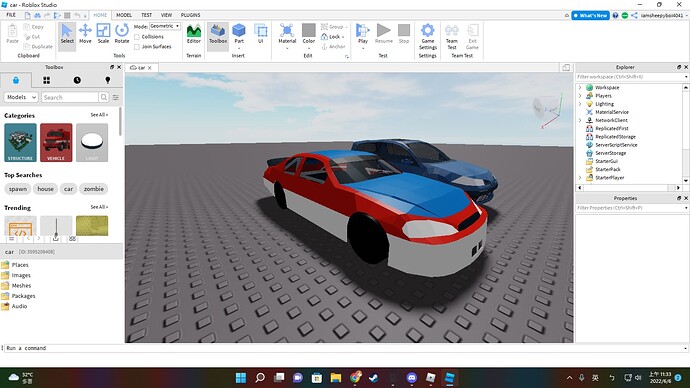Expand the Workspace tree node

pos(580,88)
